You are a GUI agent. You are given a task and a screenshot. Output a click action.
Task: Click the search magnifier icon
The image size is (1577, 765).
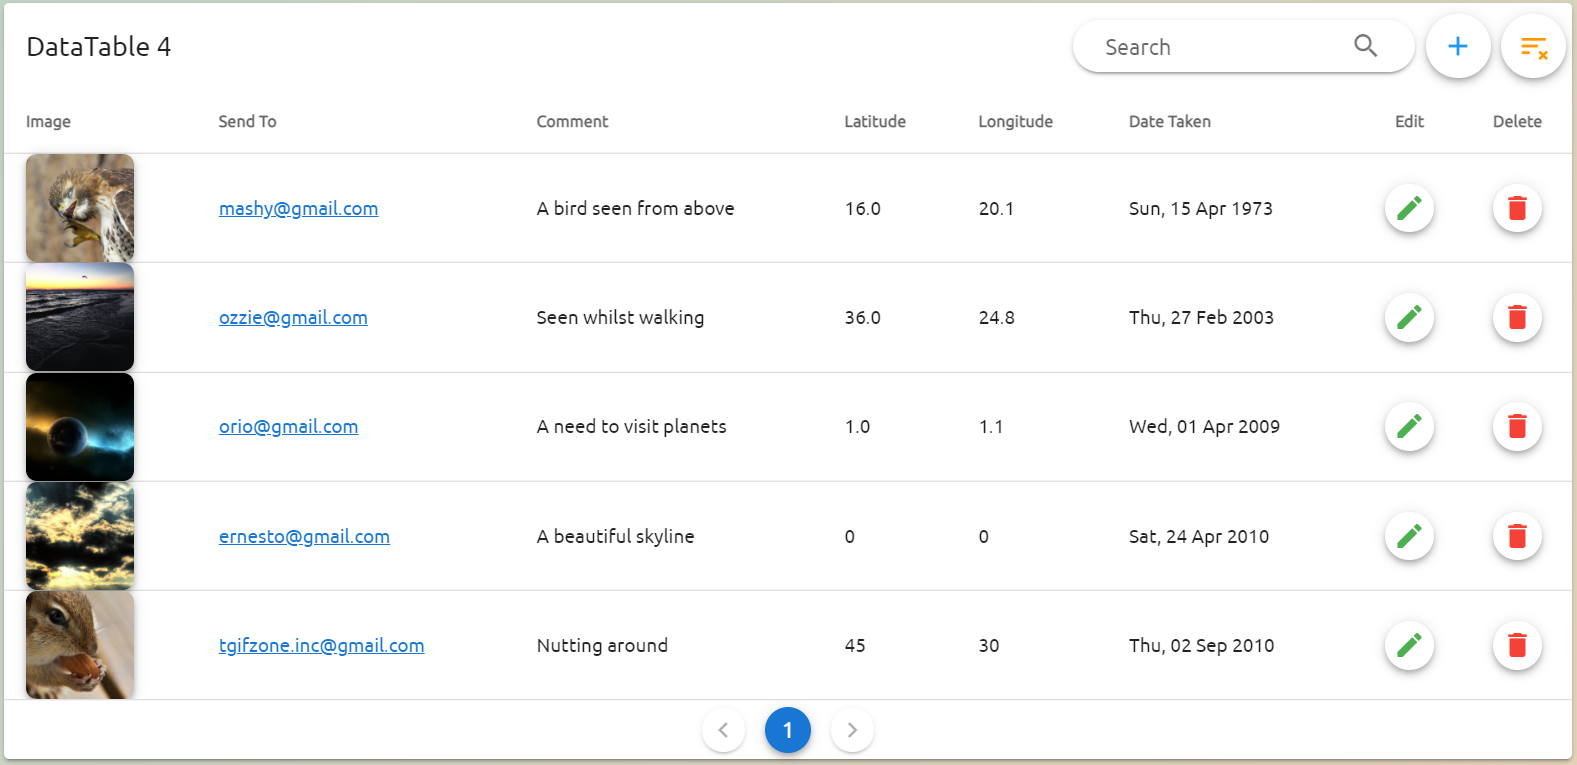coord(1365,46)
